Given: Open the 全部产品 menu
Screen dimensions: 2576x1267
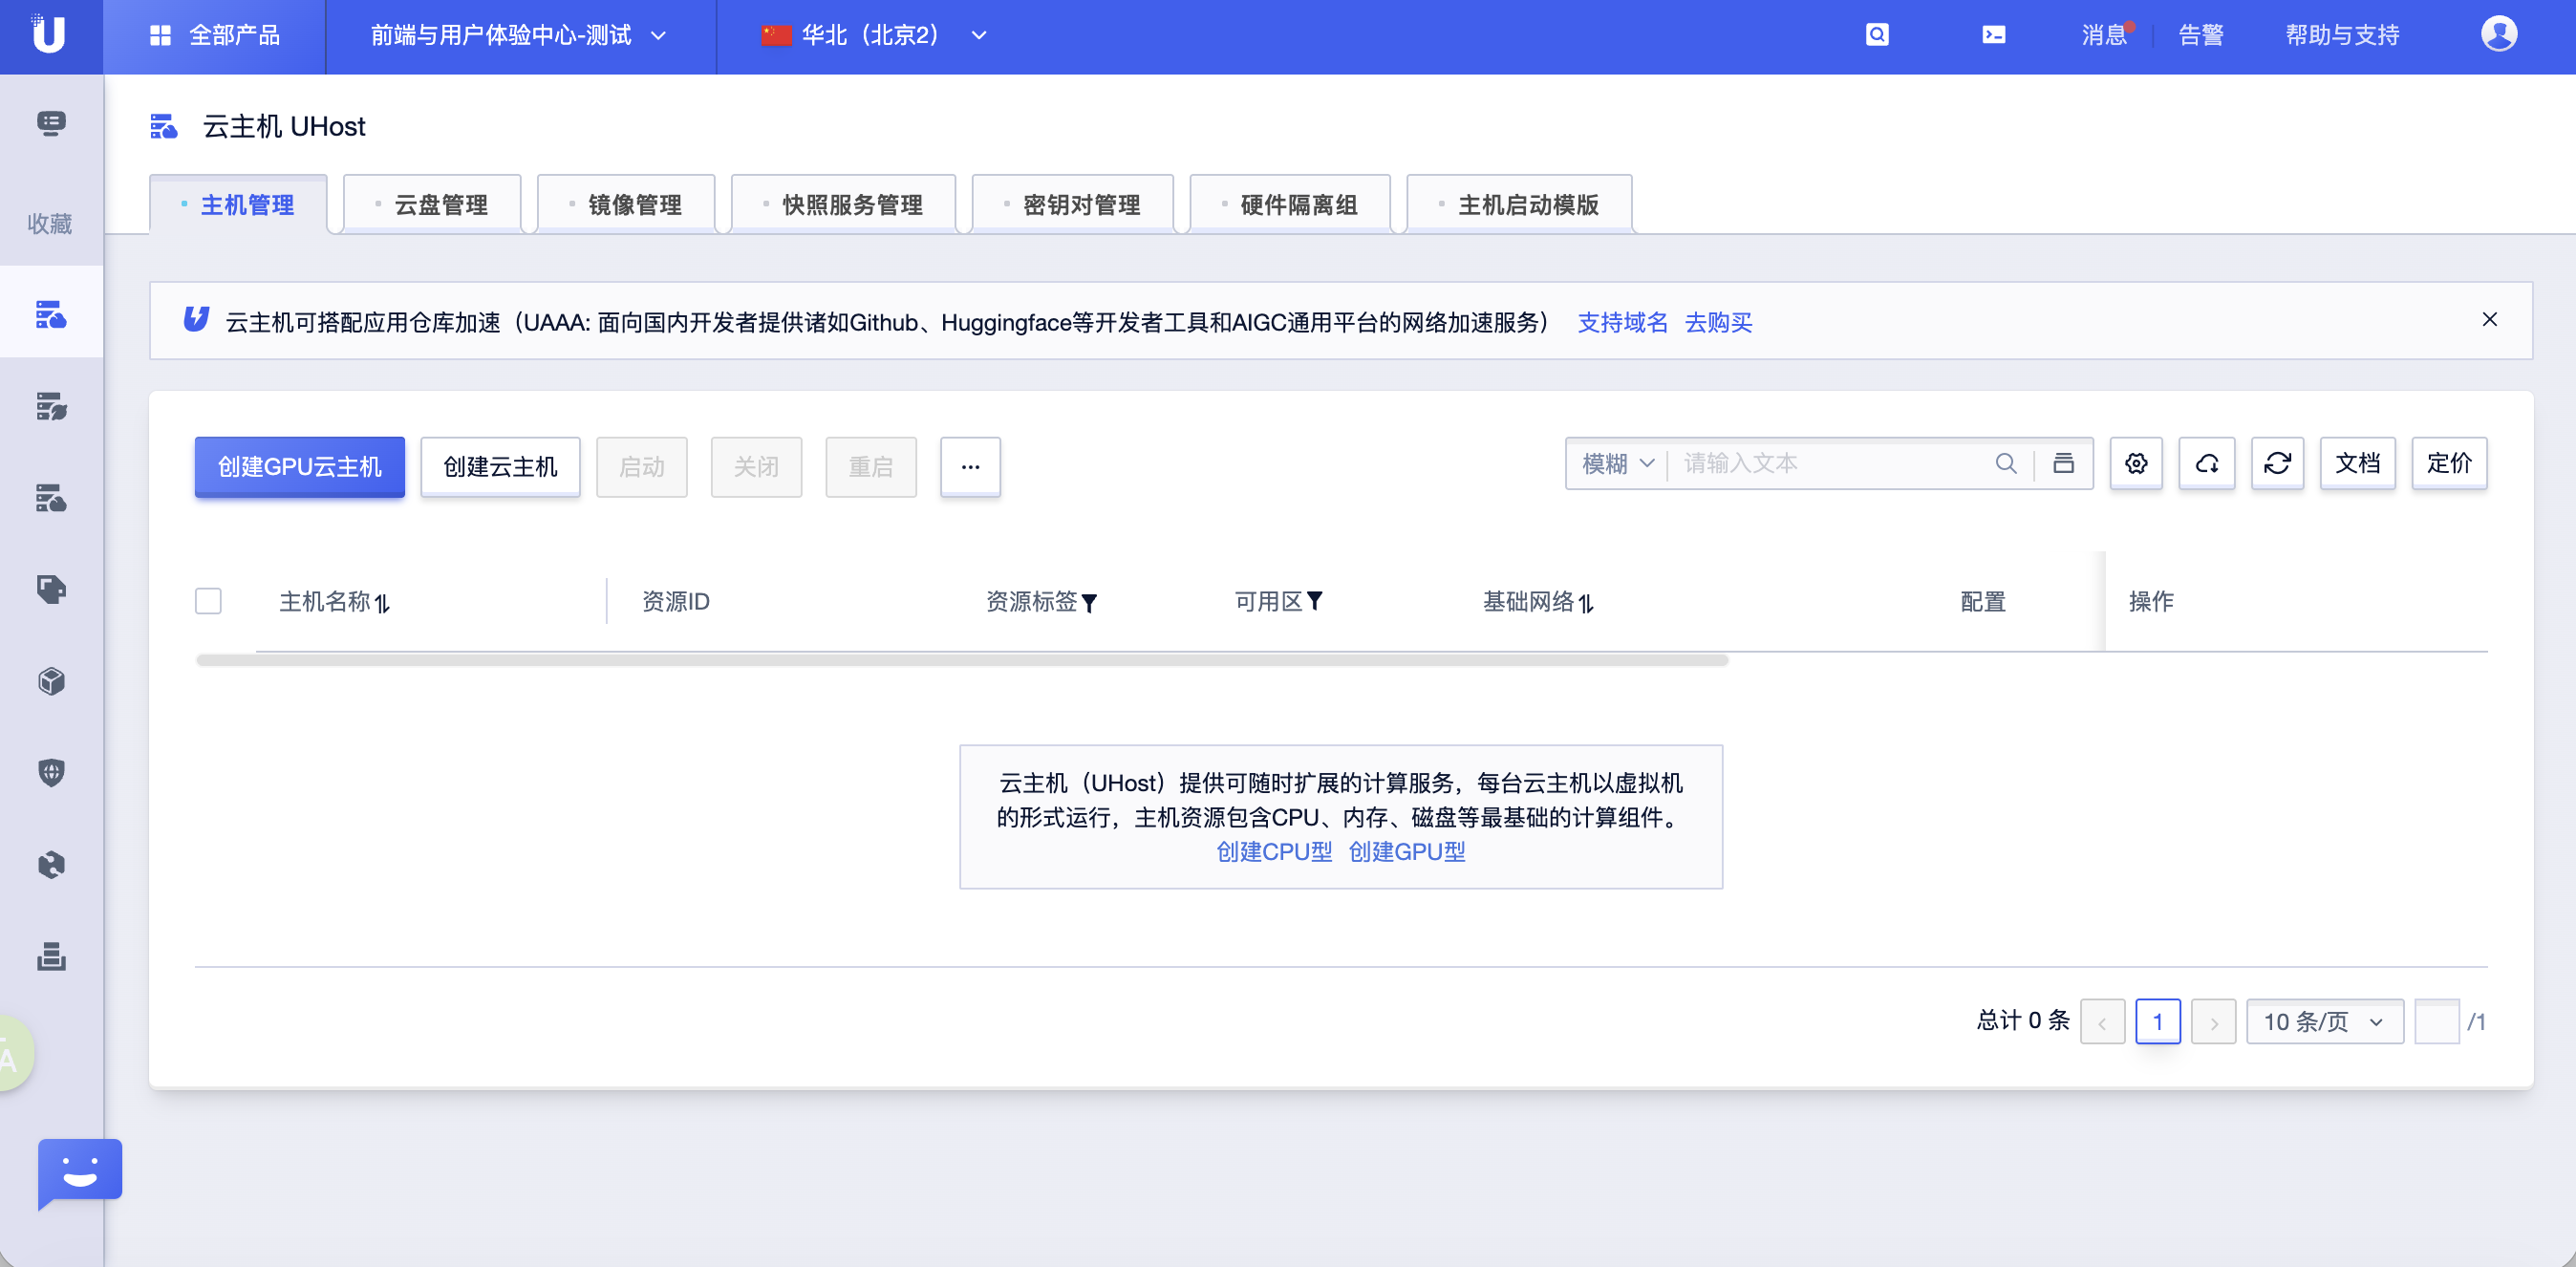Looking at the screenshot, I should [x=214, y=35].
